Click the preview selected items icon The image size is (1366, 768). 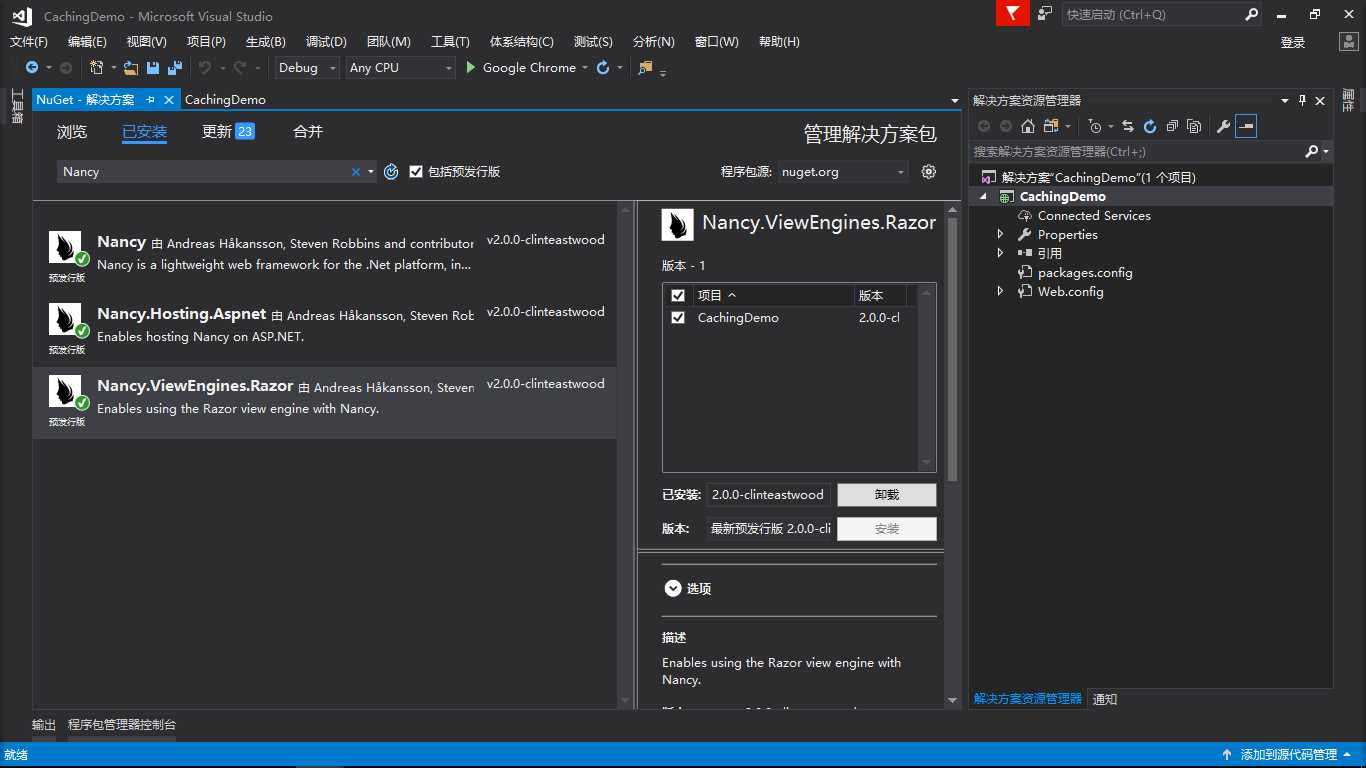click(1246, 126)
